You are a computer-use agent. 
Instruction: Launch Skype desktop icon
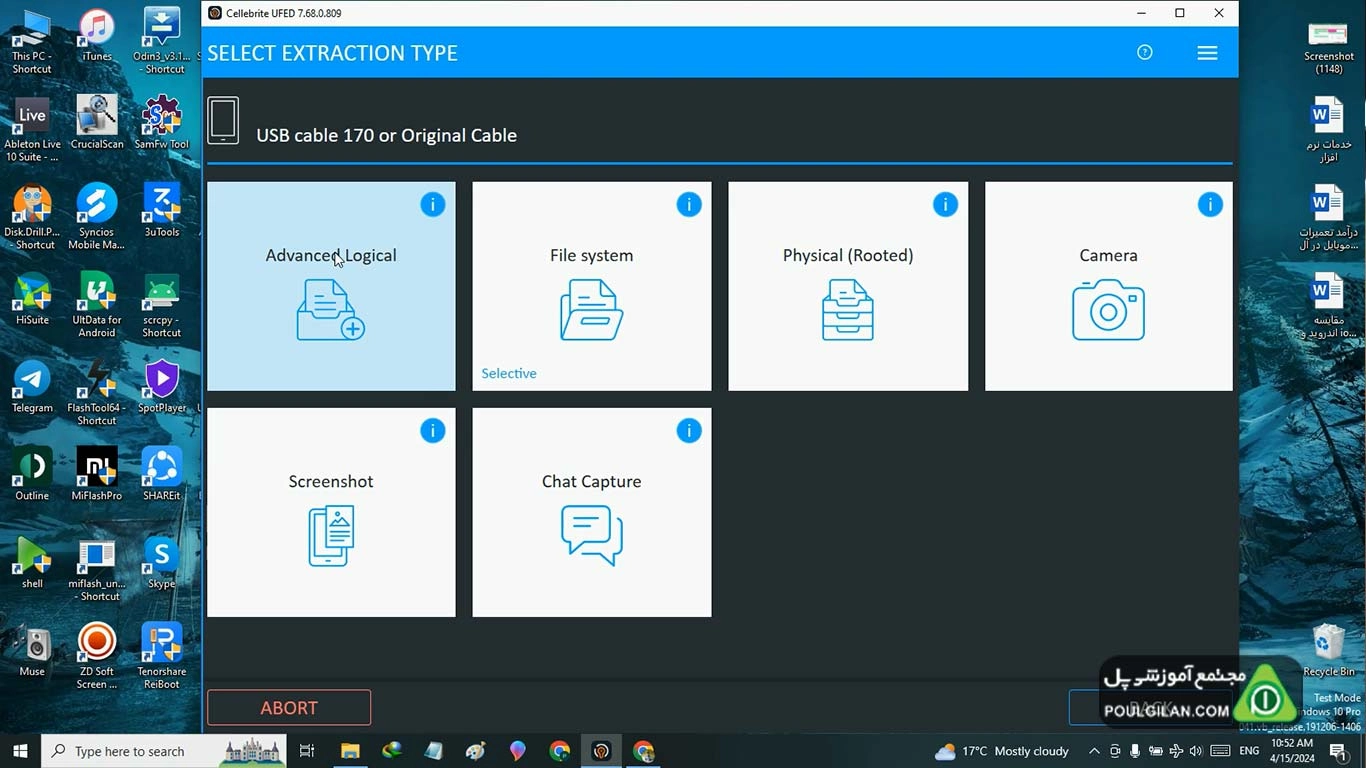[x=162, y=562]
